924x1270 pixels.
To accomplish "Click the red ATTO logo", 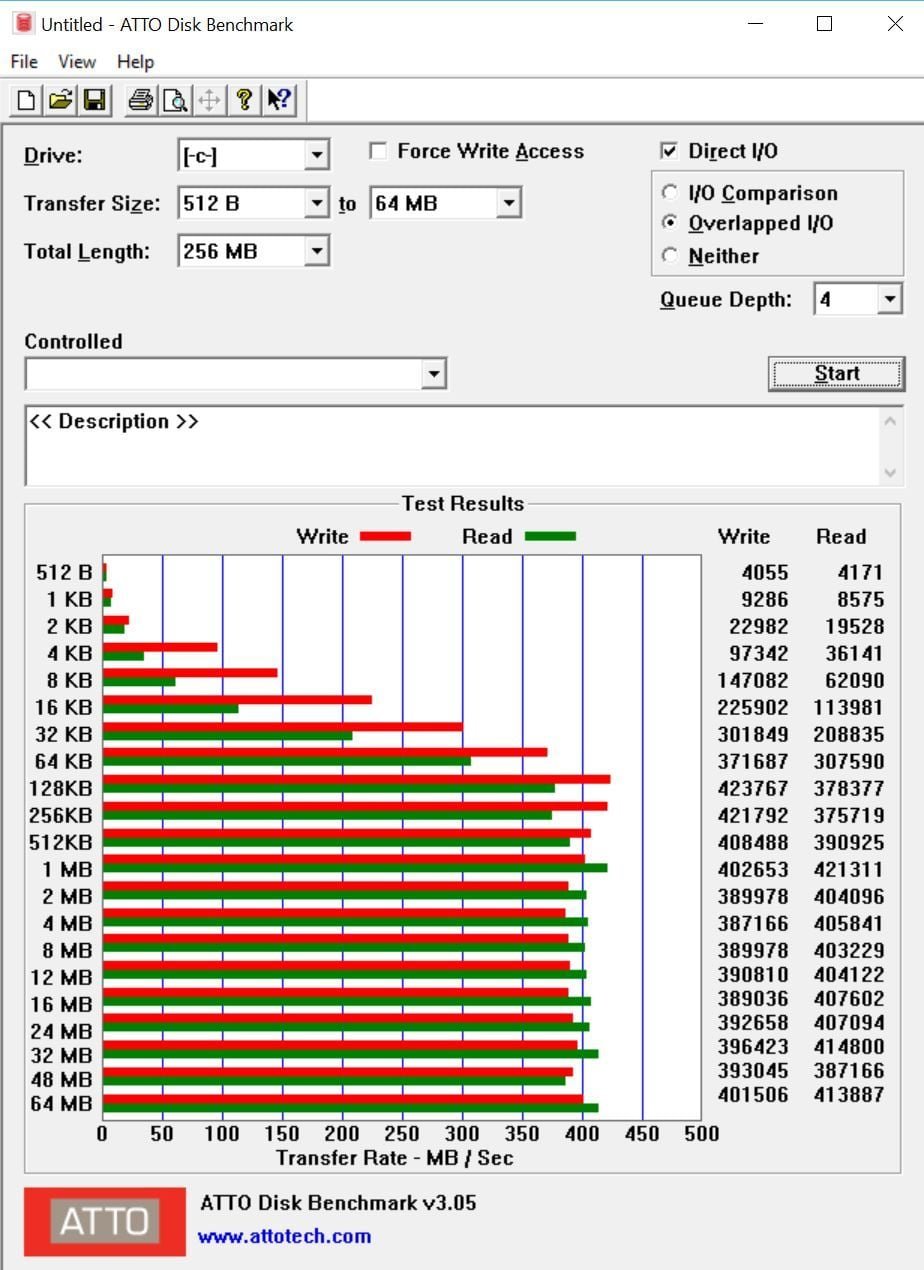I will [x=105, y=1221].
